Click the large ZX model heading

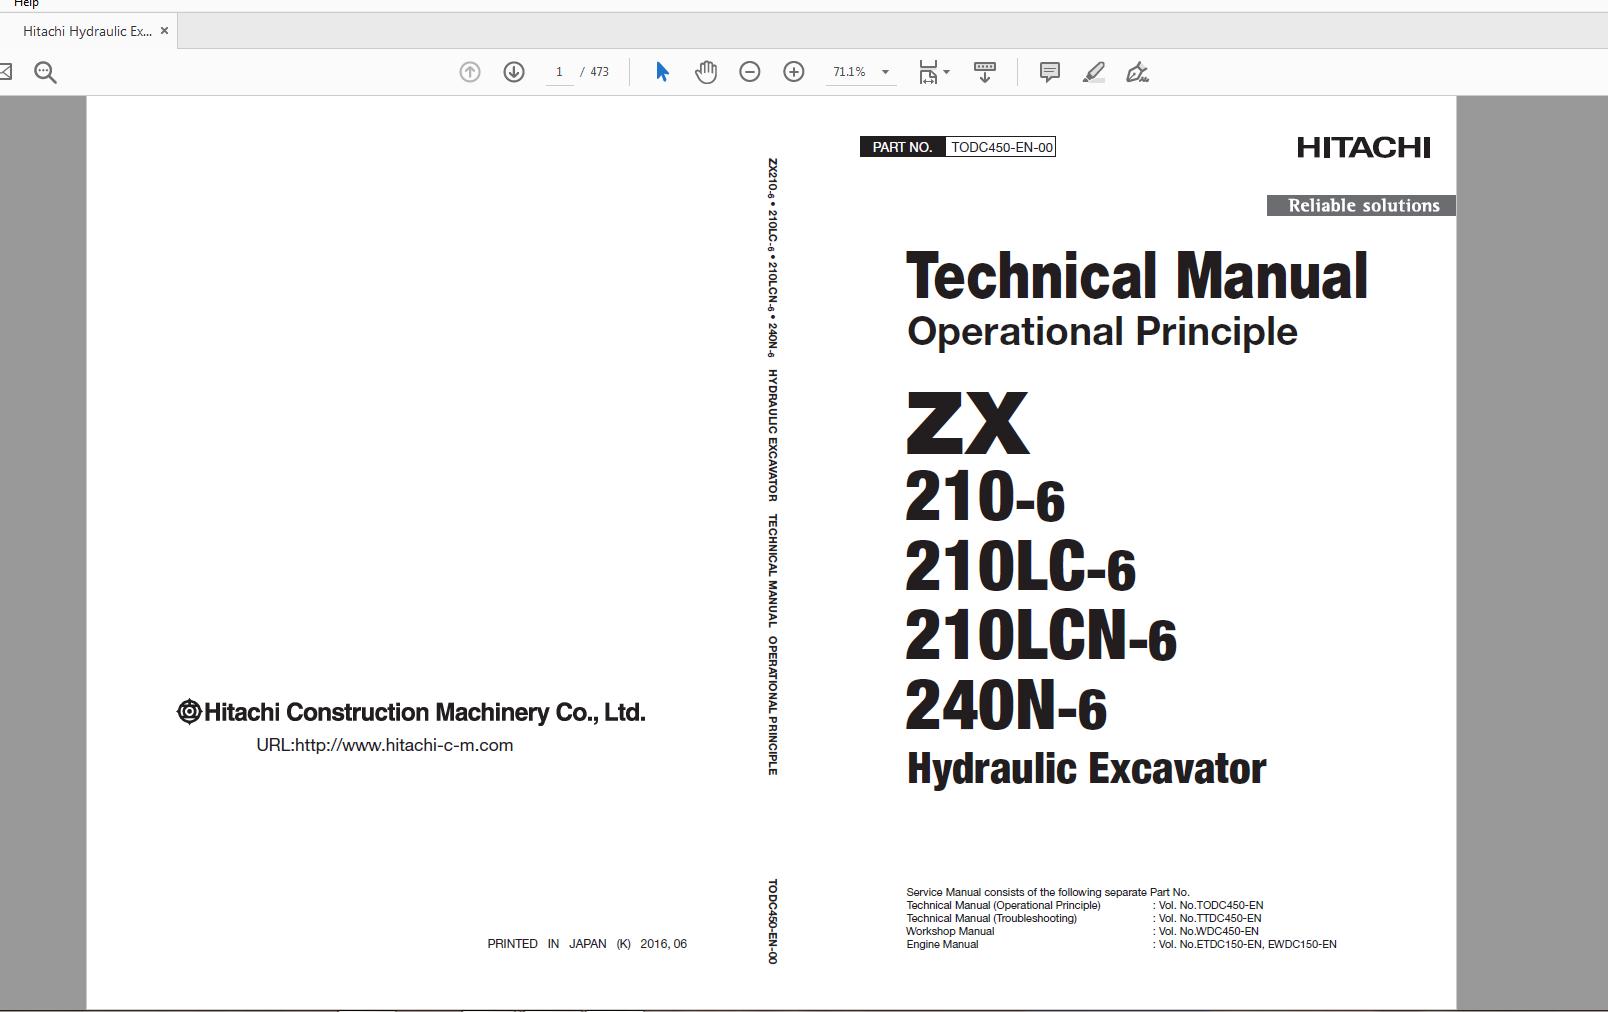point(967,423)
